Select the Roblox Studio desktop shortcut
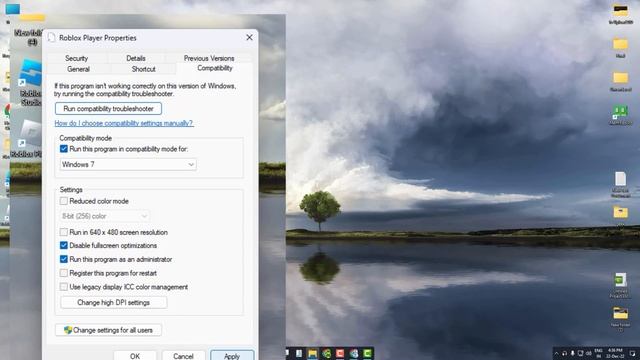Image resolution: width=640 pixels, height=360 pixels. [31, 82]
